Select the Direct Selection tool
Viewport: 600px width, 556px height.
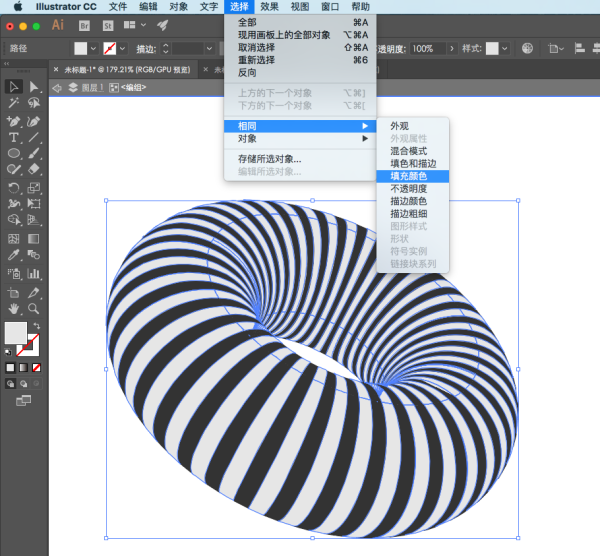(x=34, y=87)
